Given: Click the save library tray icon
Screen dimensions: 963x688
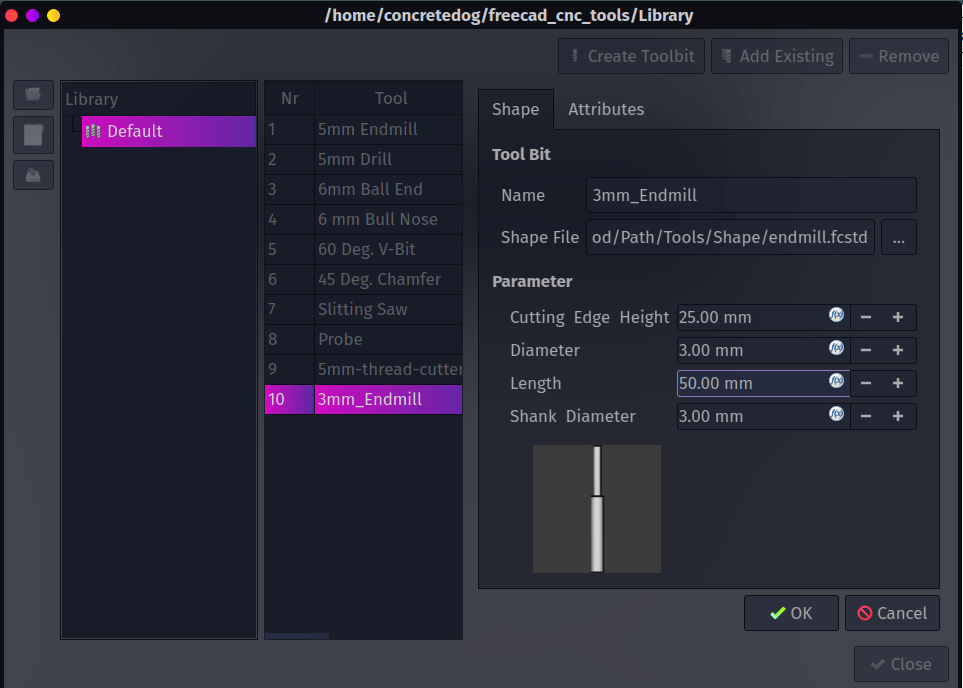Looking at the screenshot, I should tap(33, 175).
